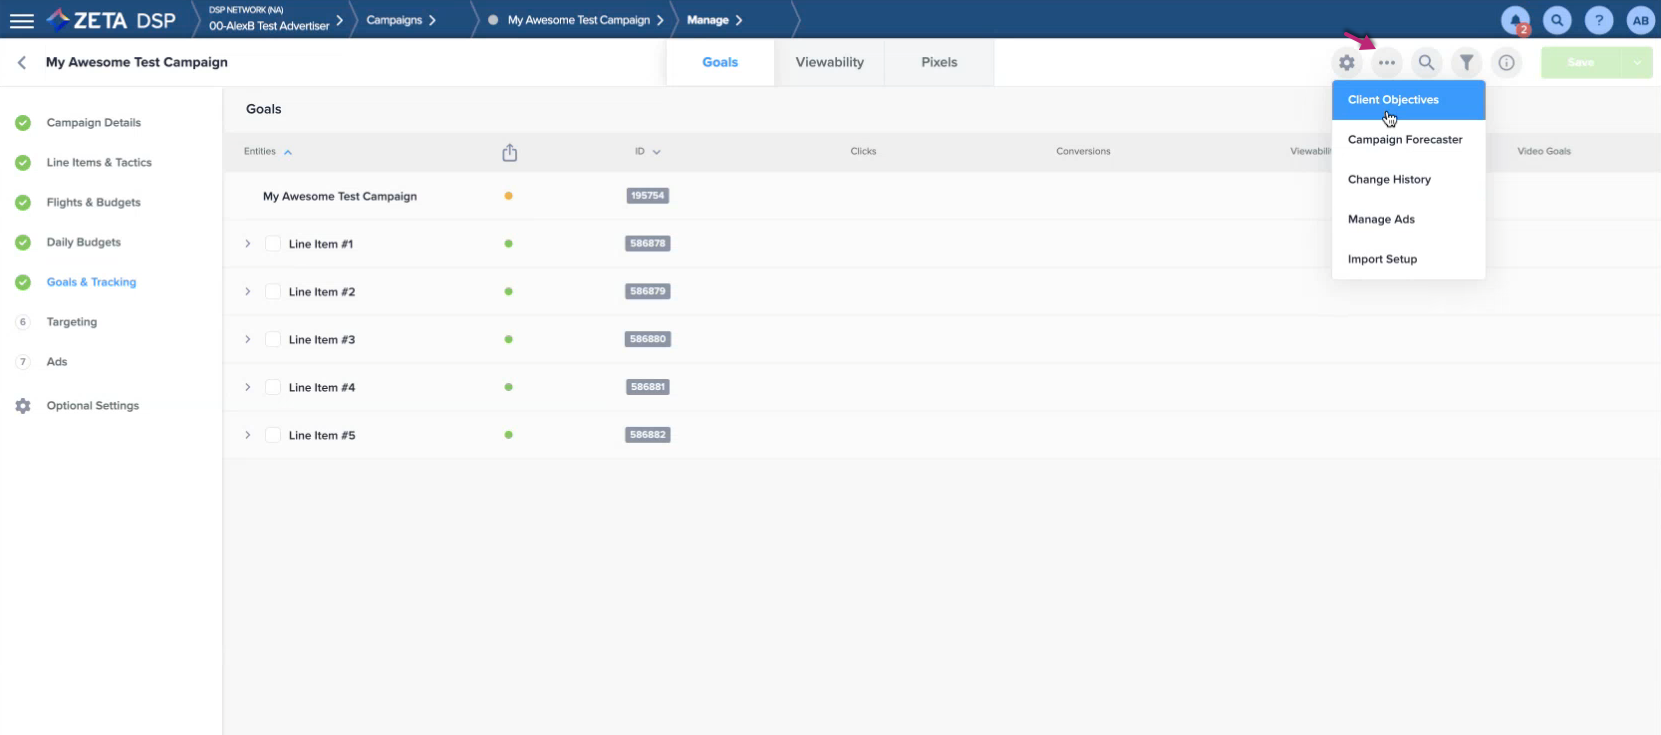Open the info icon in toolbar
This screenshot has width=1661, height=735.
click(x=1506, y=63)
